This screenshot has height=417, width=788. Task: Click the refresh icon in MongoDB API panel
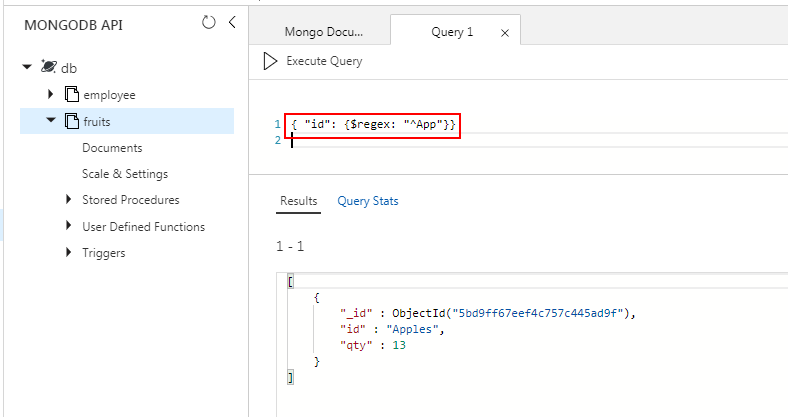coord(208,23)
